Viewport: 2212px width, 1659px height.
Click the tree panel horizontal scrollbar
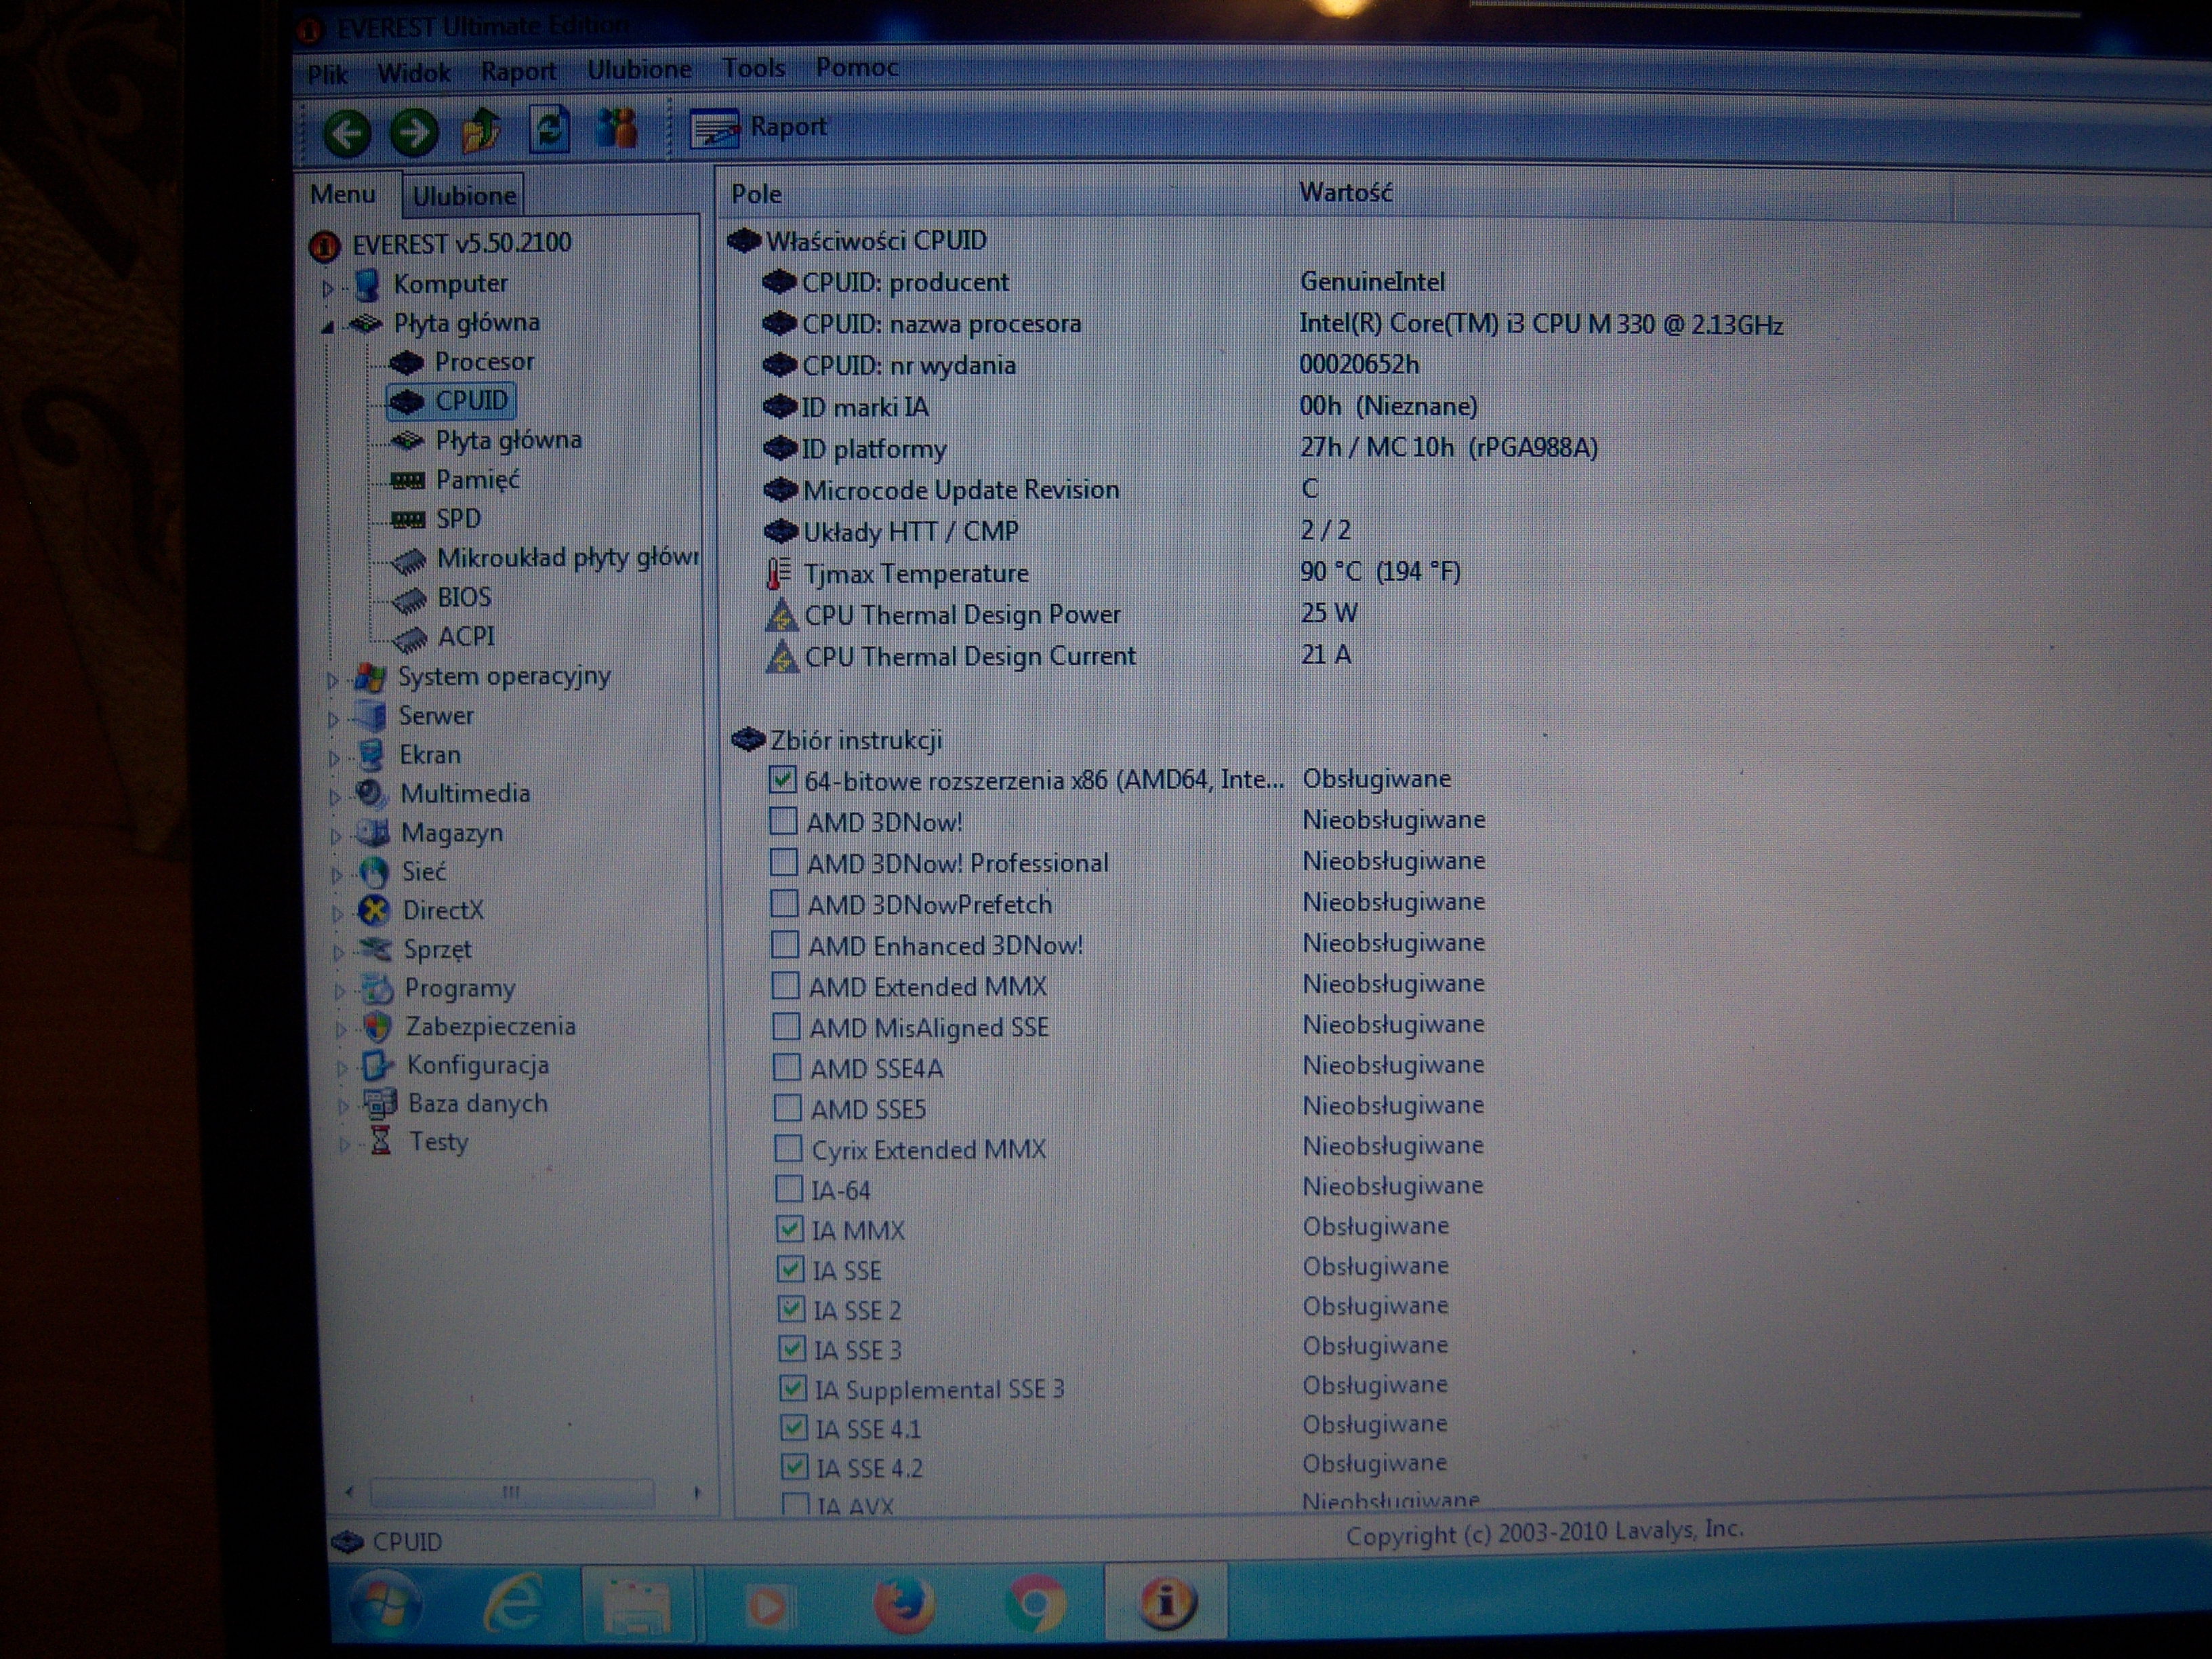pyautogui.click(x=512, y=1493)
